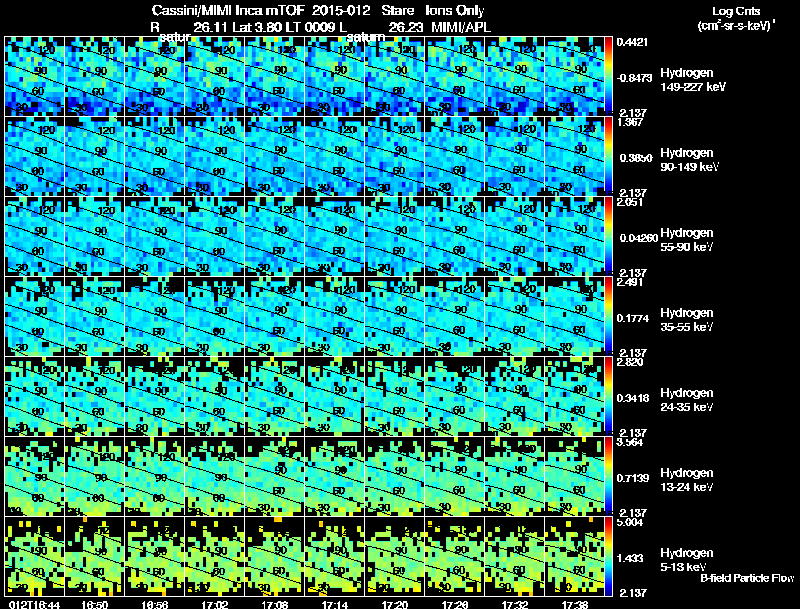This screenshot has width=800, height=609.
Task: Click the MIMI/APL text in the header
Action: pyautogui.click(x=461, y=27)
